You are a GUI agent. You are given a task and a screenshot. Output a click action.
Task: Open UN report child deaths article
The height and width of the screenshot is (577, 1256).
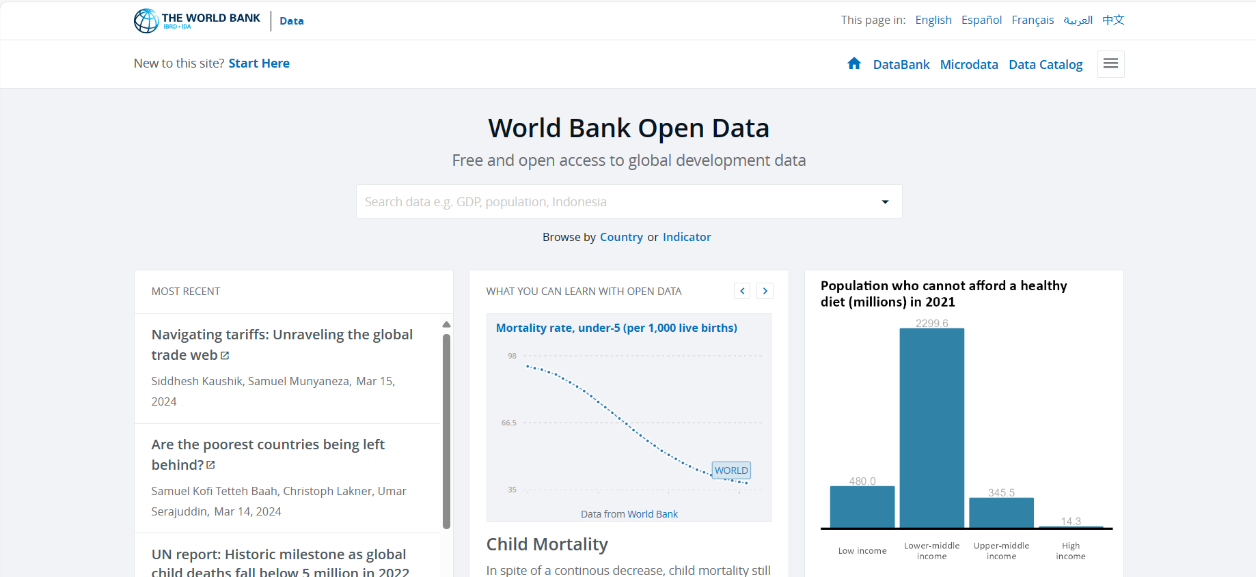click(x=280, y=563)
